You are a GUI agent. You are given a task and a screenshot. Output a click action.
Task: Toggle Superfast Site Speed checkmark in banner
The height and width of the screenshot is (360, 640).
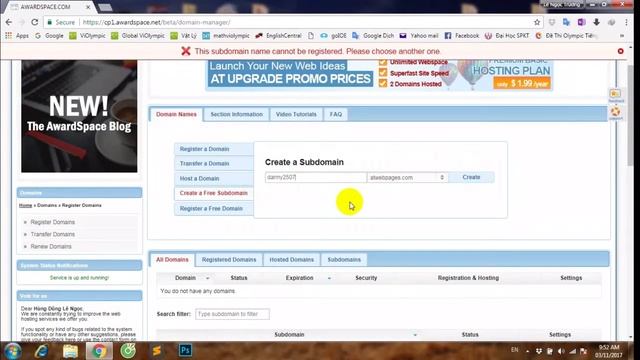tap(382, 73)
